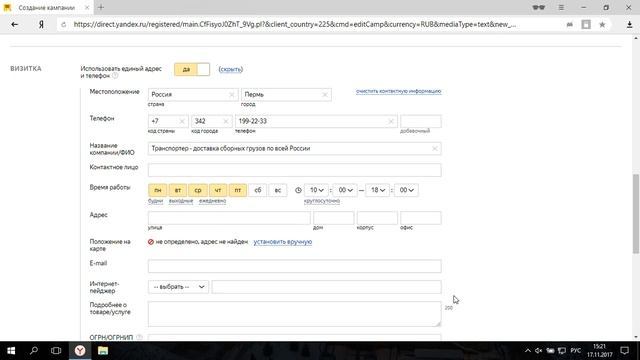The height and width of the screenshot is (360, 640).
Task: Open end hour dropdown showing 18
Action: (378, 190)
